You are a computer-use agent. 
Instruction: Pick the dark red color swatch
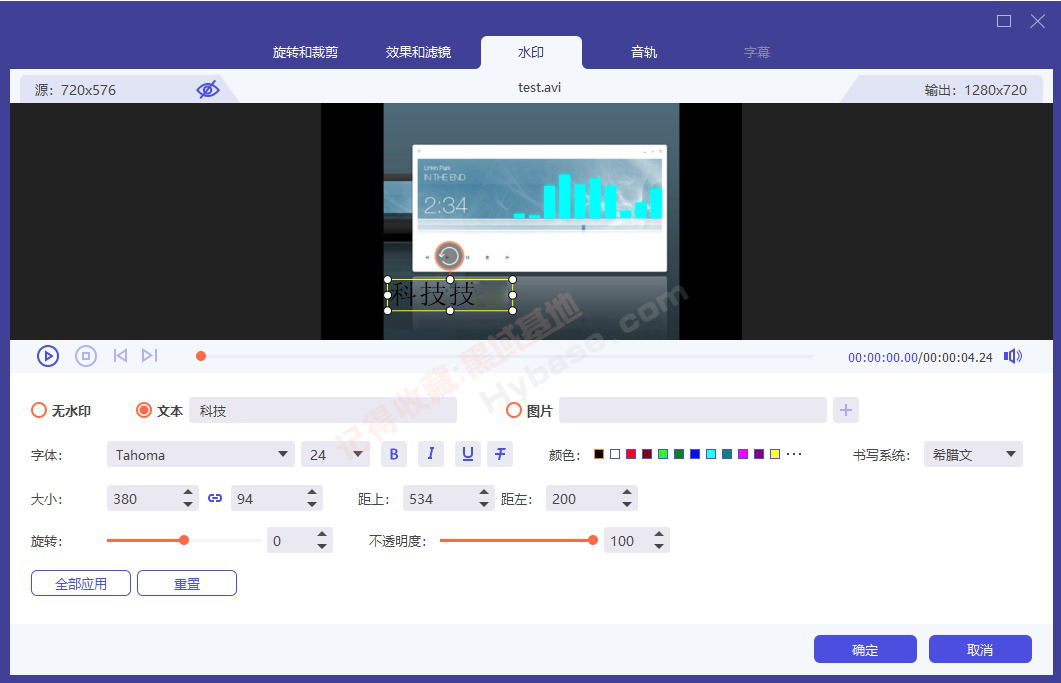coord(647,454)
